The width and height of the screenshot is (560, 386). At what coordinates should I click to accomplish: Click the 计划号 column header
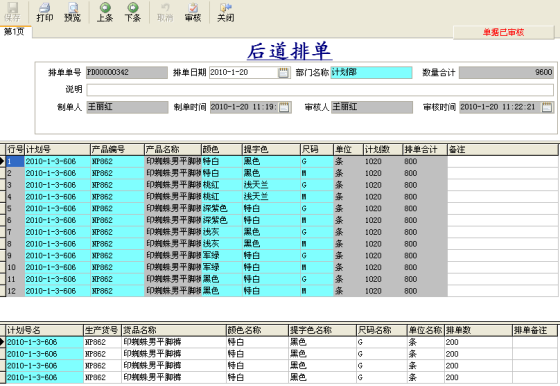coord(57,150)
